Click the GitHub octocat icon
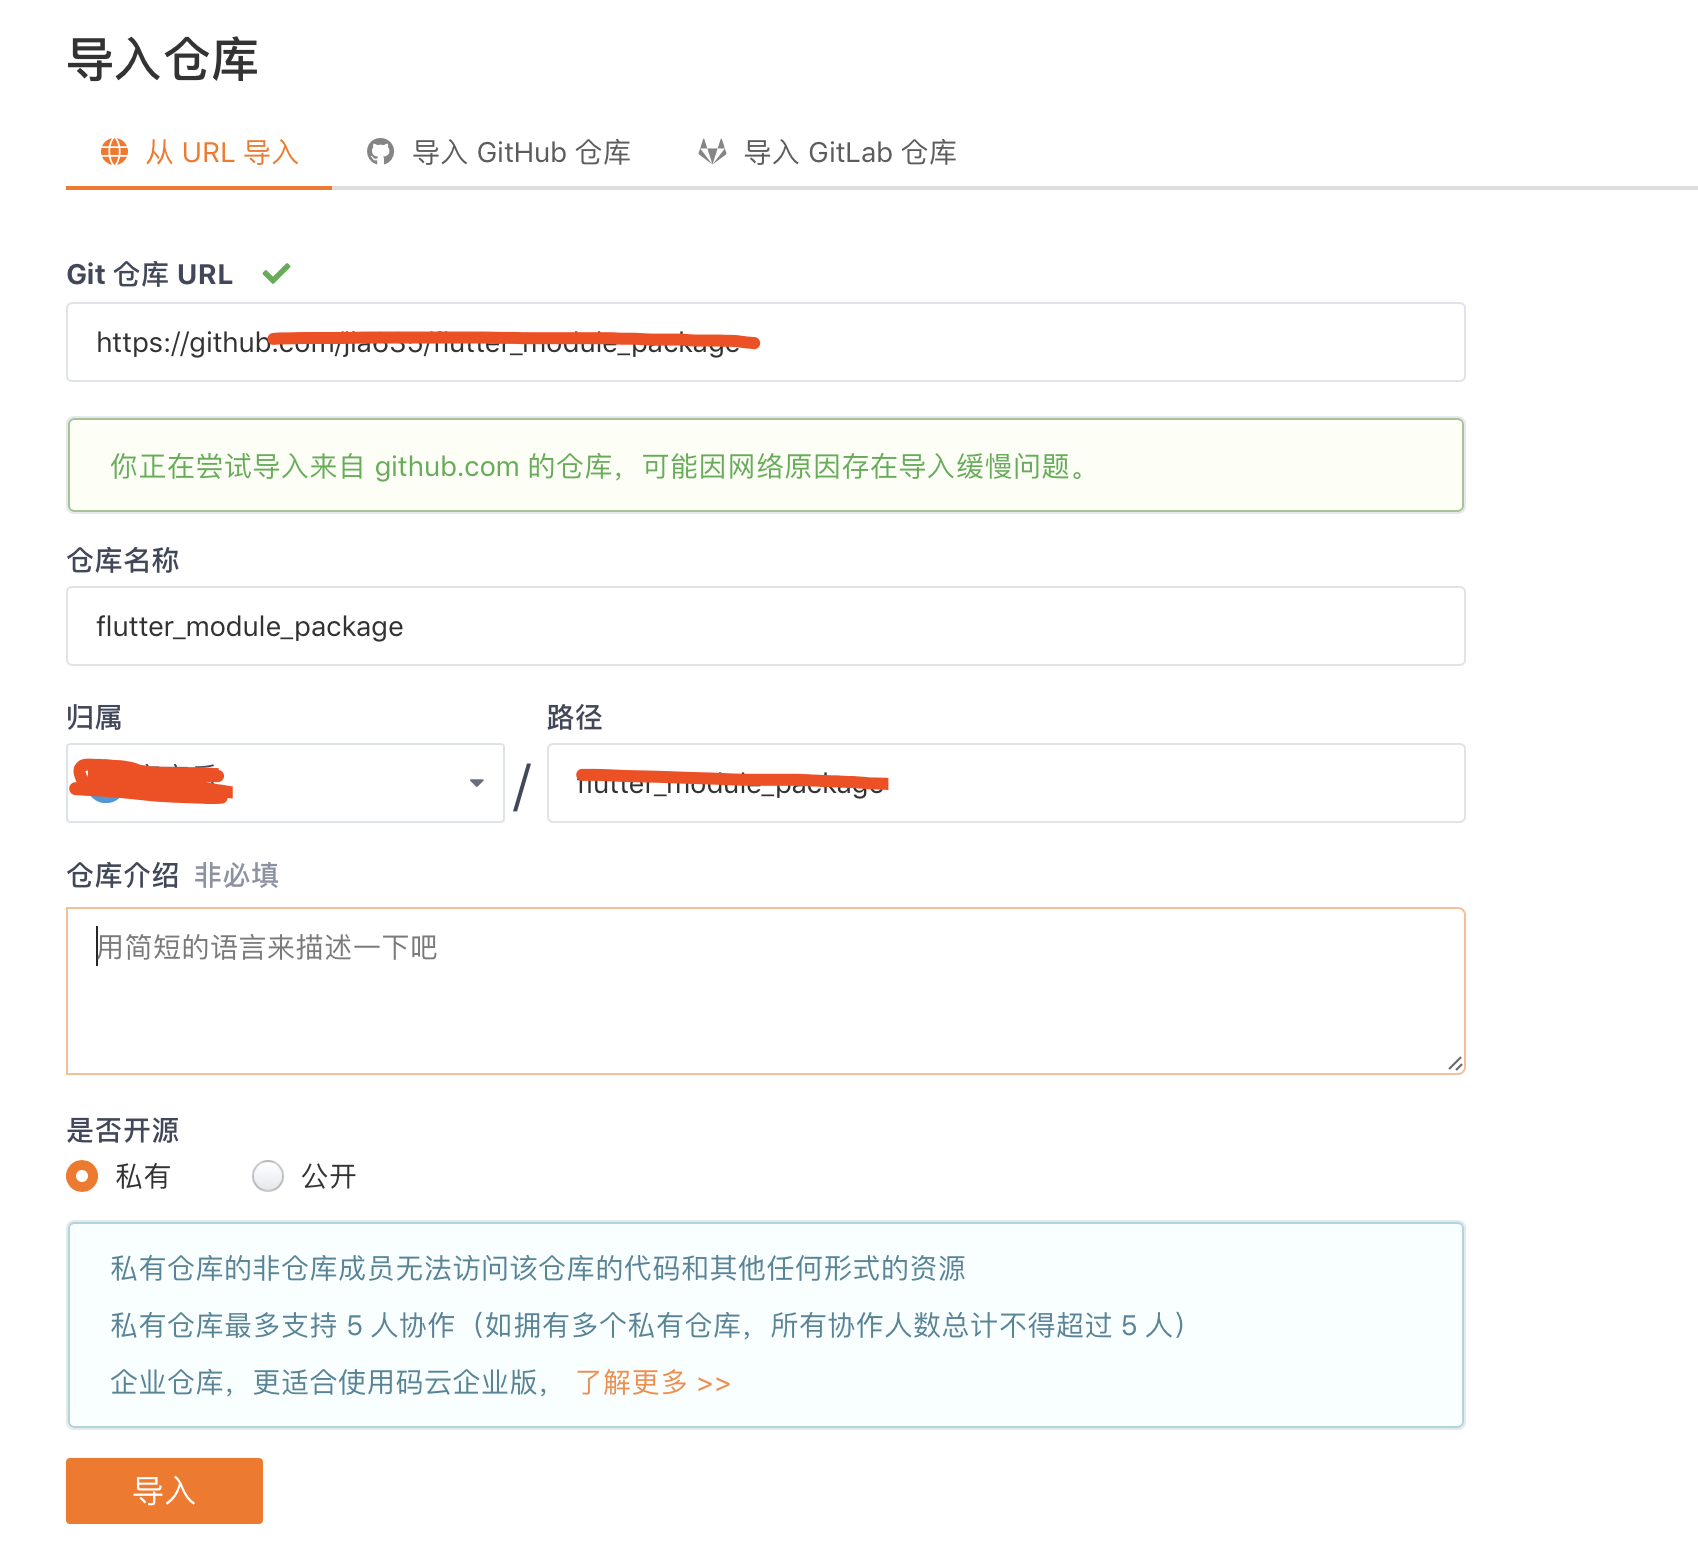Viewport: 1698px width, 1560px height. pyautogui.click(x=380, y=152)
